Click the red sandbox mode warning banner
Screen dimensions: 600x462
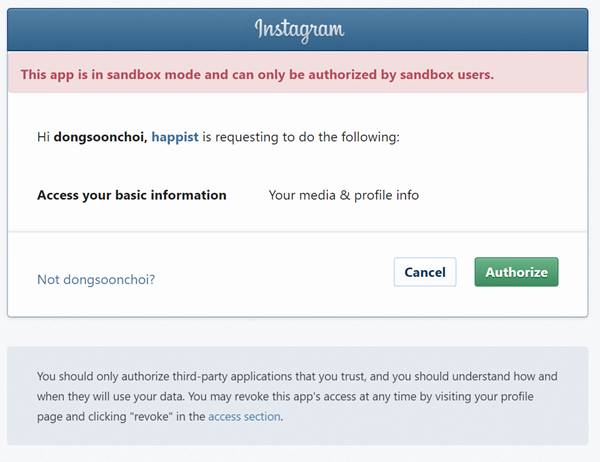pos(297,74)
